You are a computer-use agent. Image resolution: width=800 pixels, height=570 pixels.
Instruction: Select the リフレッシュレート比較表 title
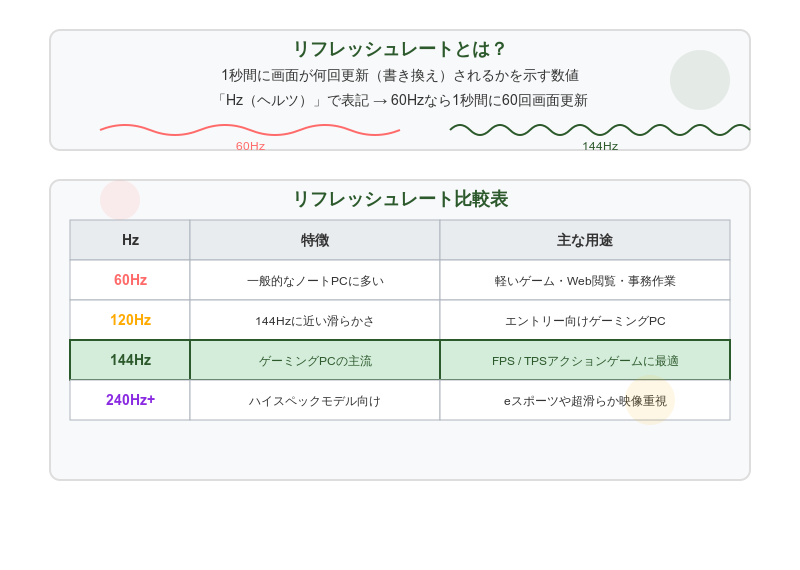coord(400,199)
